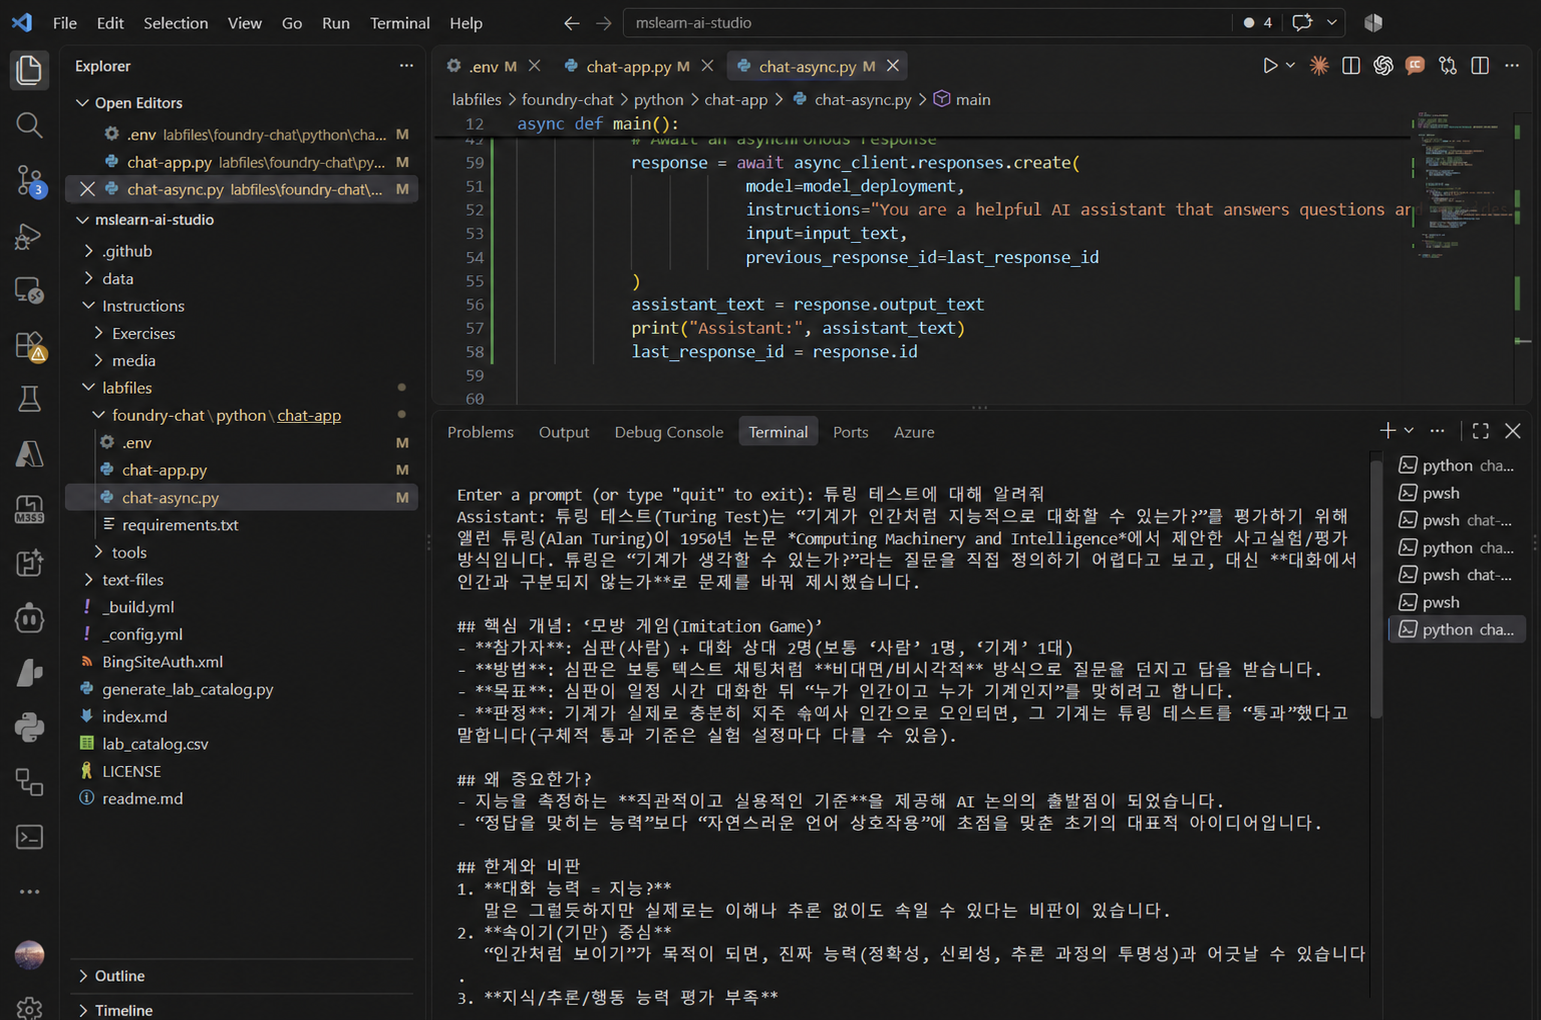Viewport: 1541px width, 1020px height.
Task: Open the Manage gear menu
Action: [x=29, y=1007]
